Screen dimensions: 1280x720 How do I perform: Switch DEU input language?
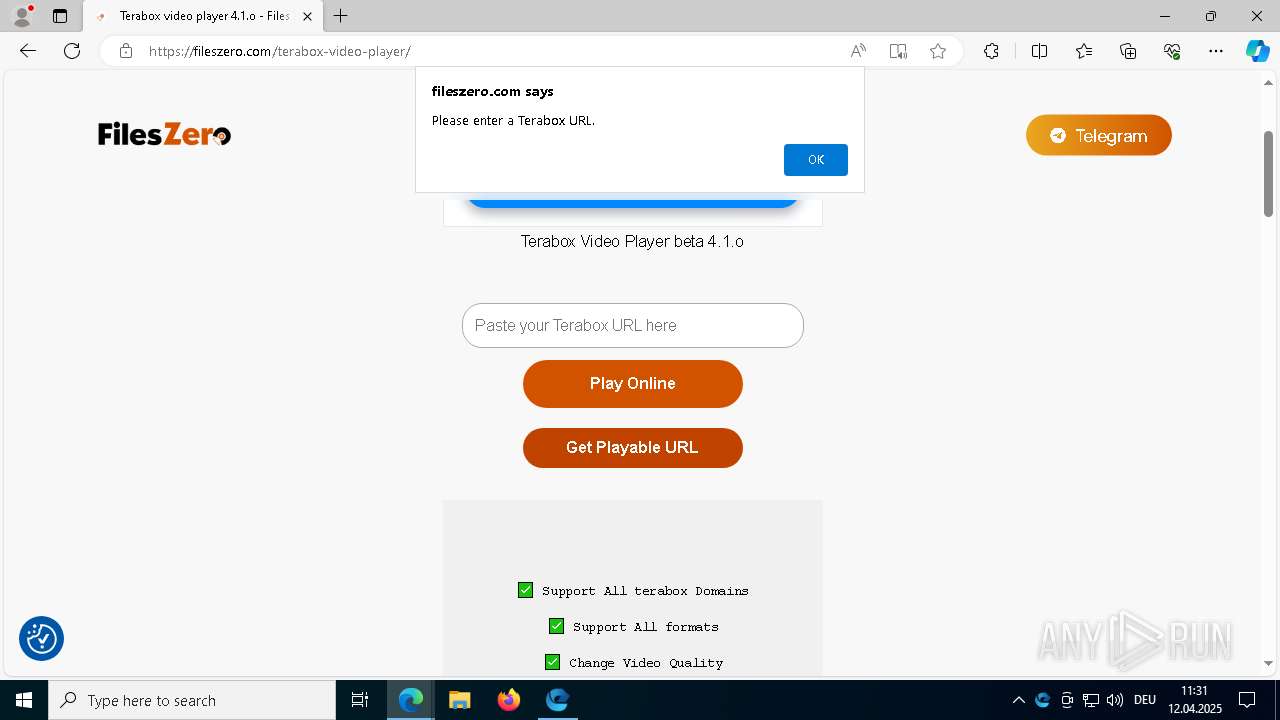(x=1145, y=700)
